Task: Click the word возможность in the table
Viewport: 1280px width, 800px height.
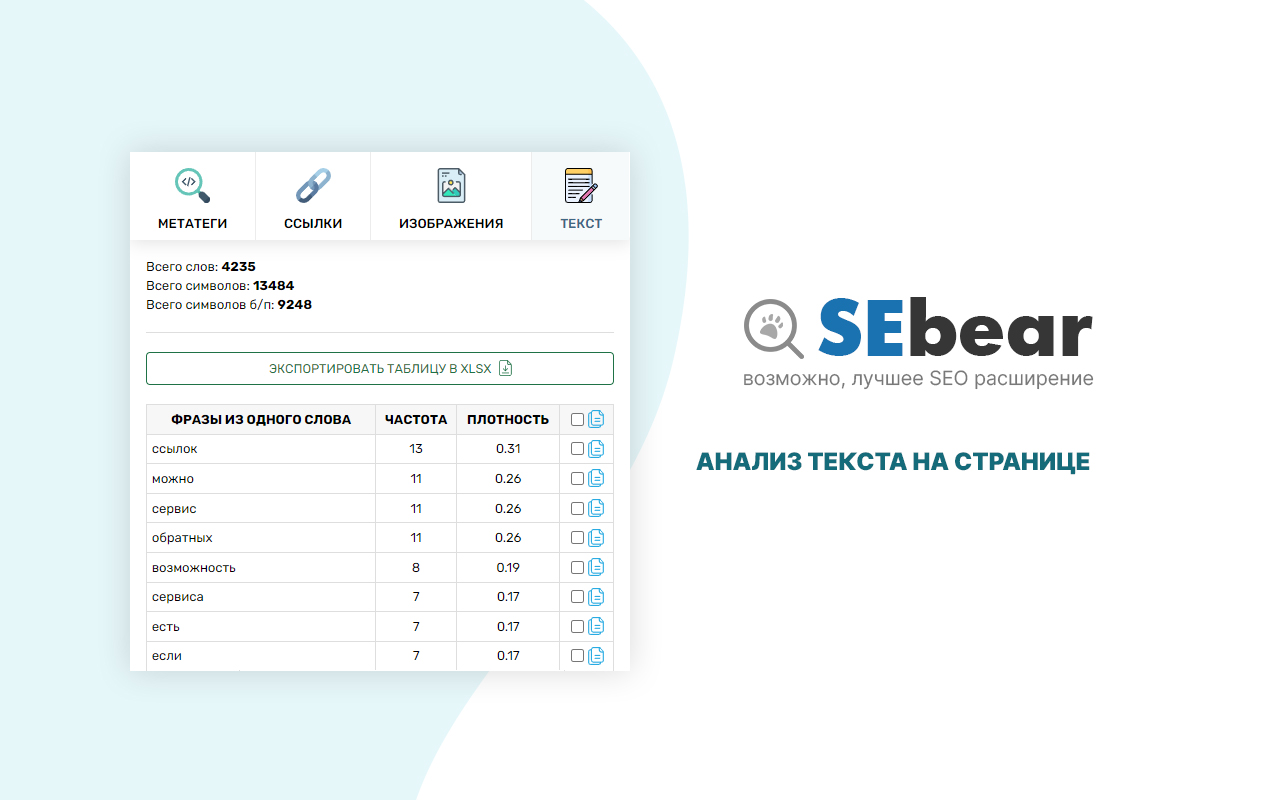Action: click(x=194, y=568)
